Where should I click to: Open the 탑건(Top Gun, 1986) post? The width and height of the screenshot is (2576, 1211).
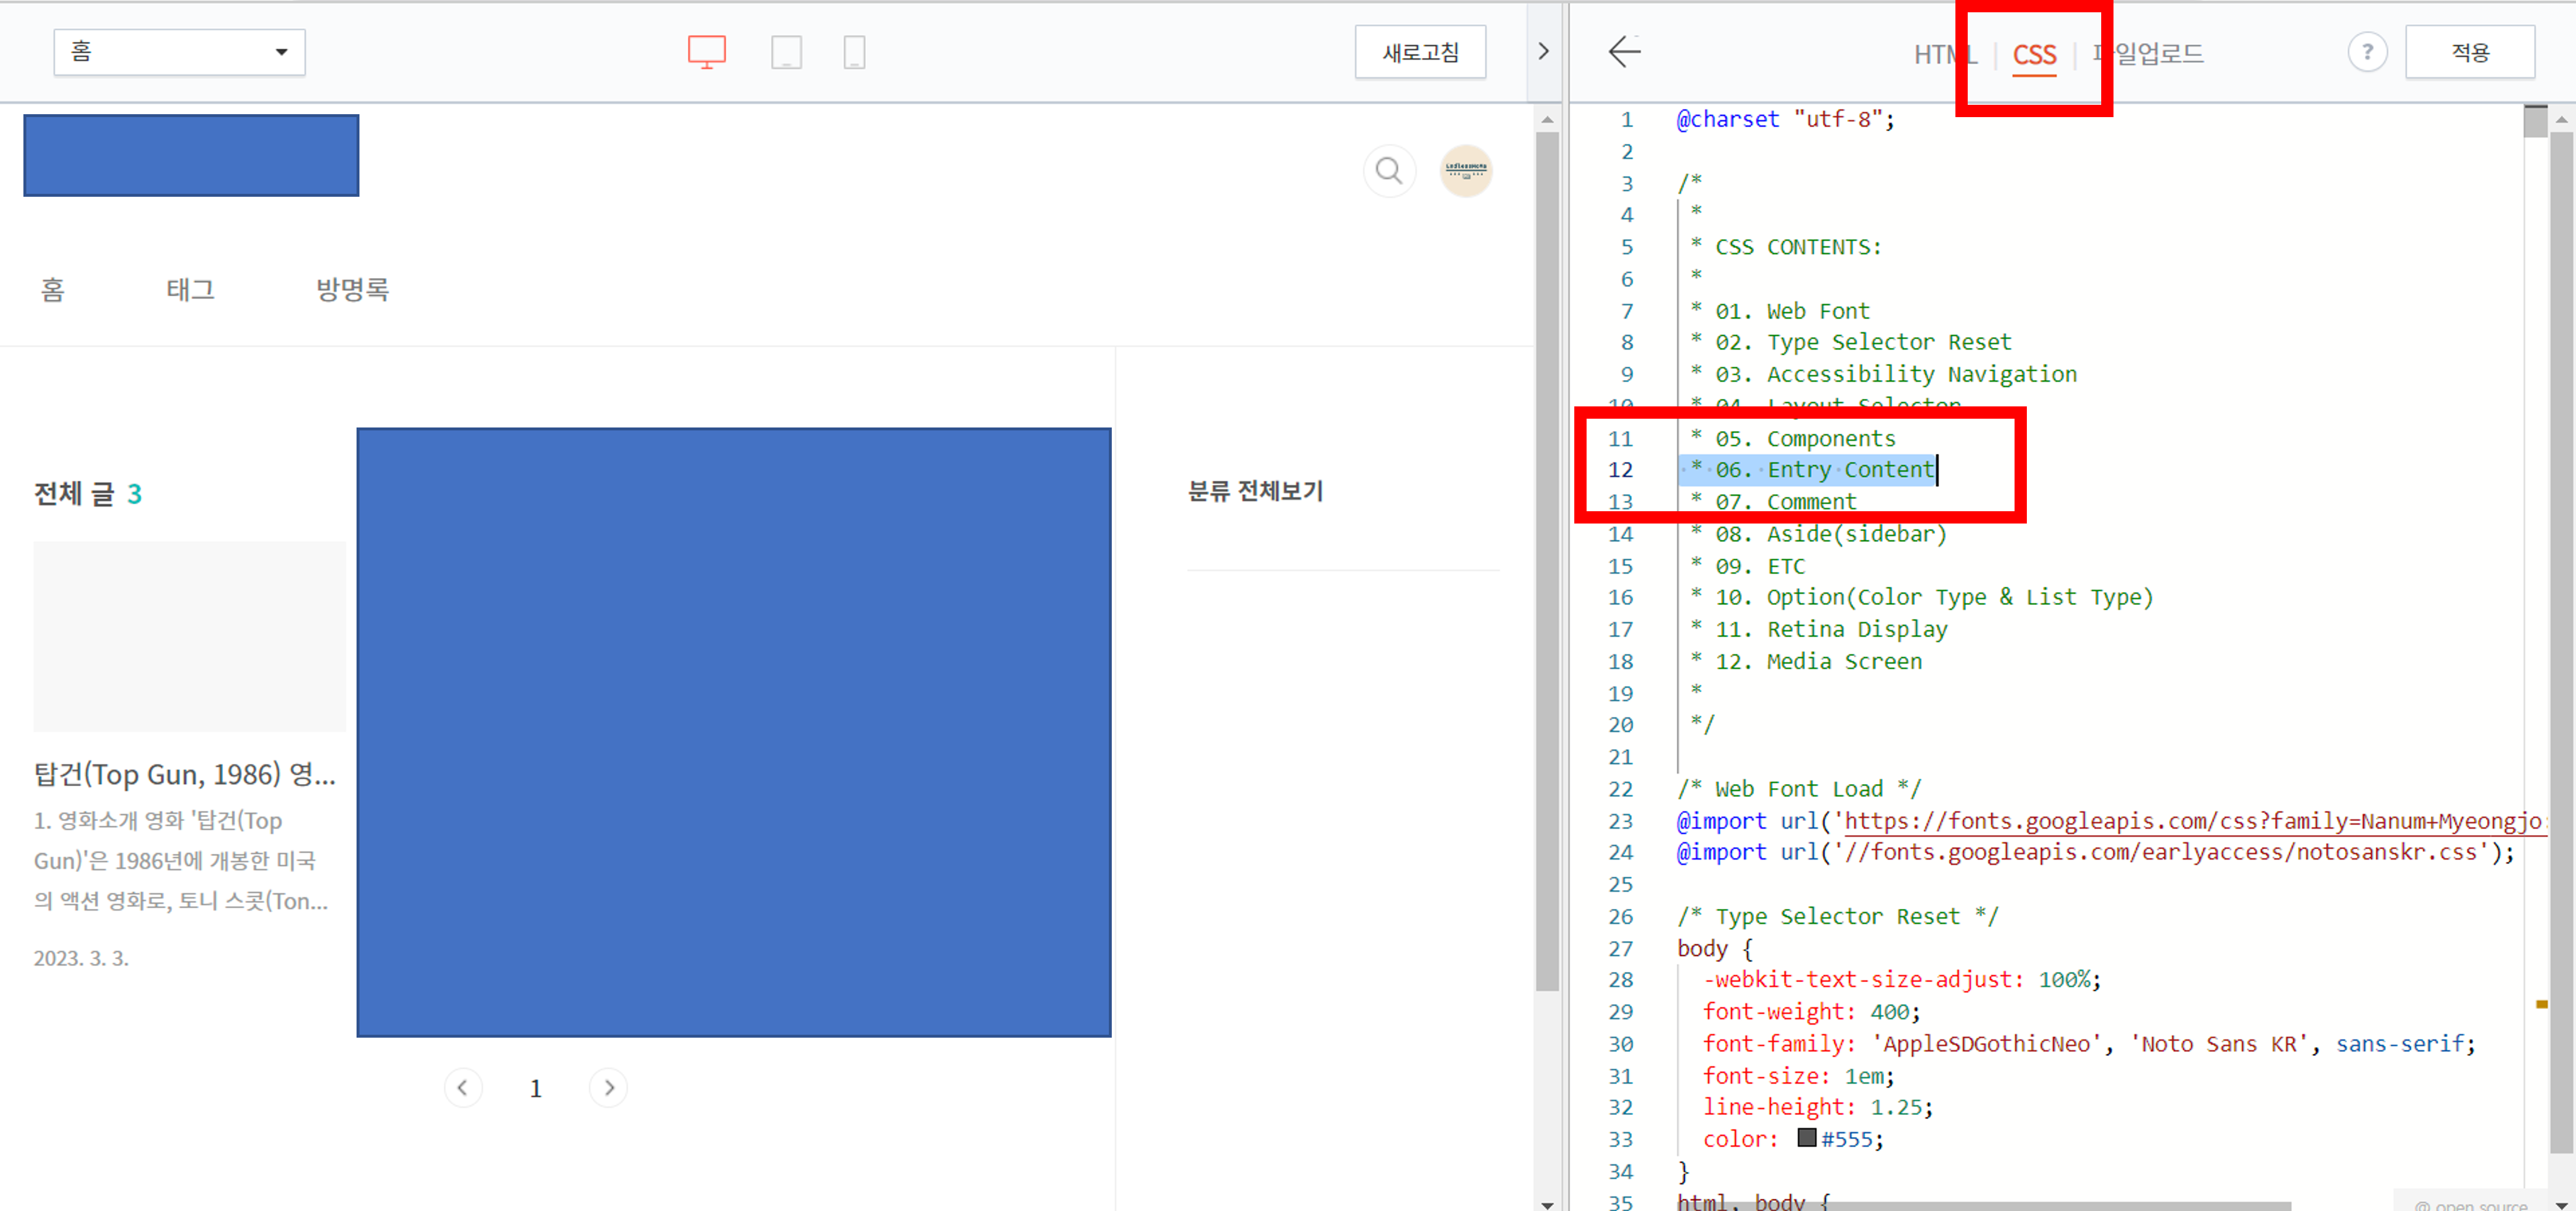coord(185,774)
